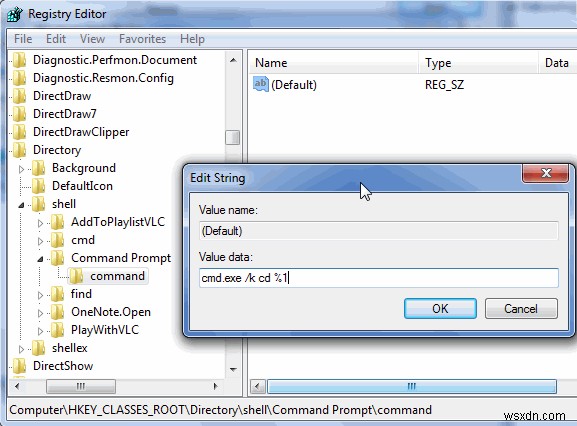Collapse the Command Prompt key
The image size is (577, 426).
(x=40, y=259)
